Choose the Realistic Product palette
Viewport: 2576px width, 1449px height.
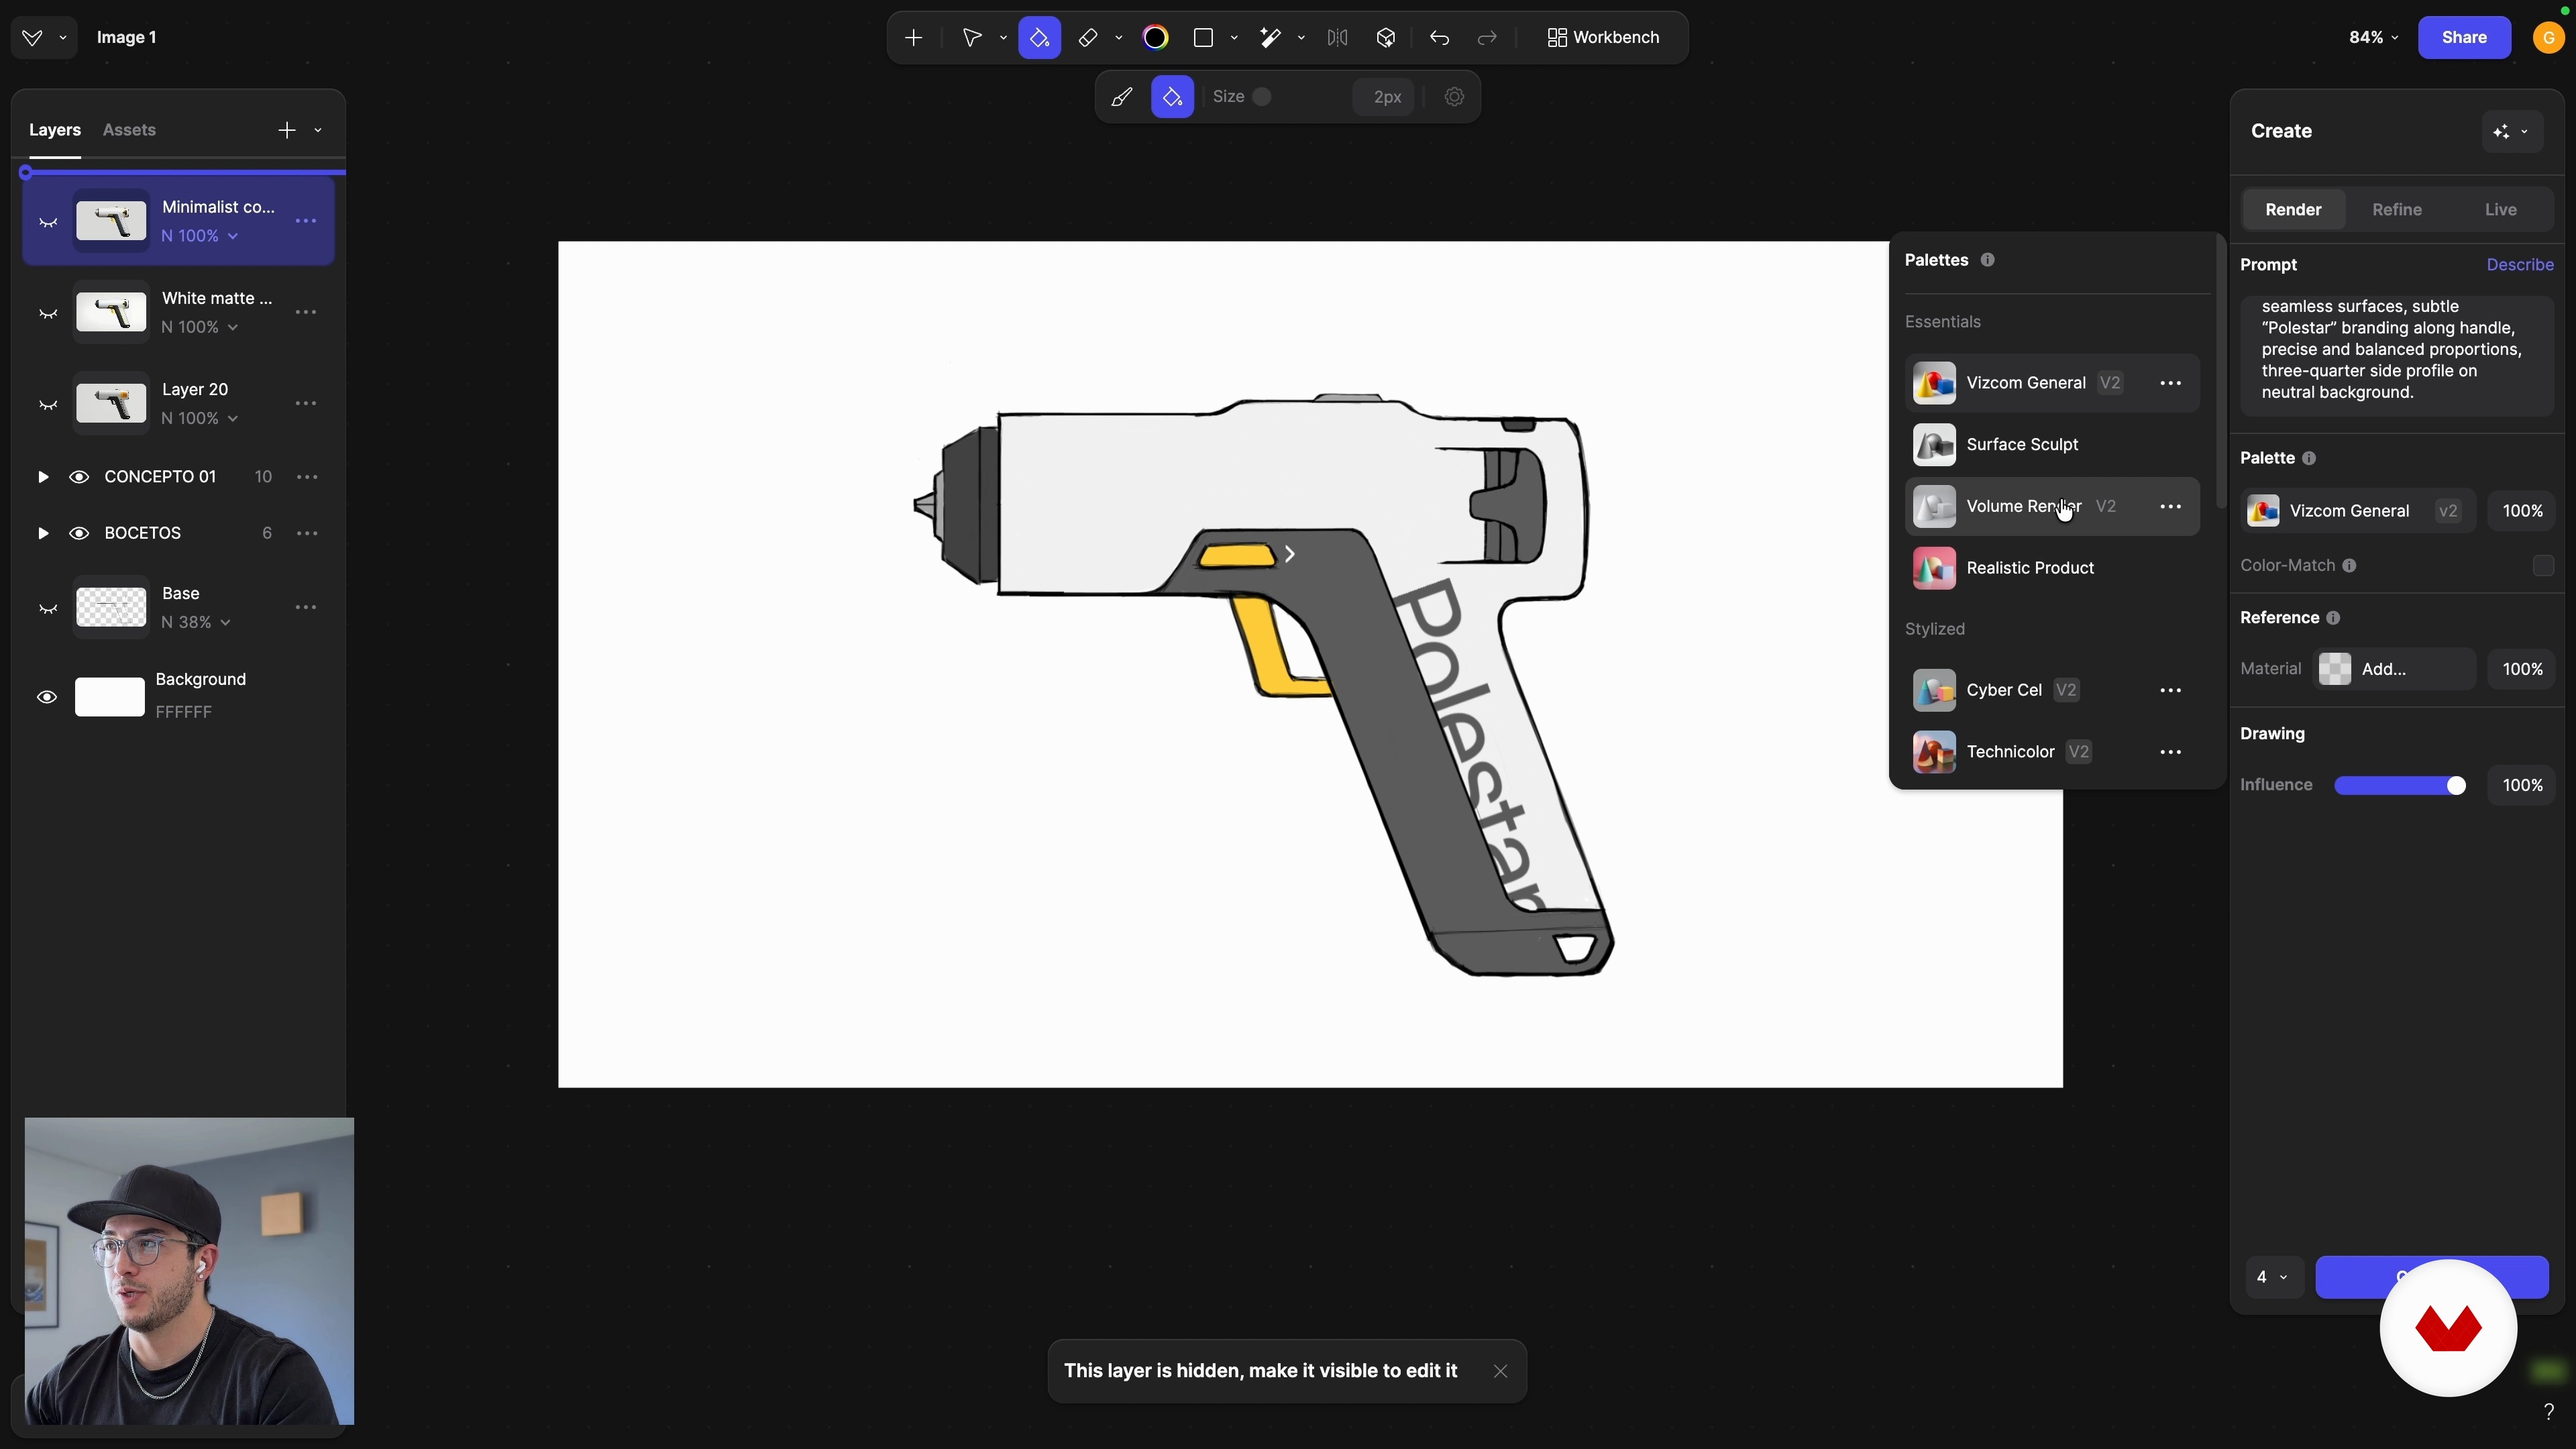click(2052, 568)
